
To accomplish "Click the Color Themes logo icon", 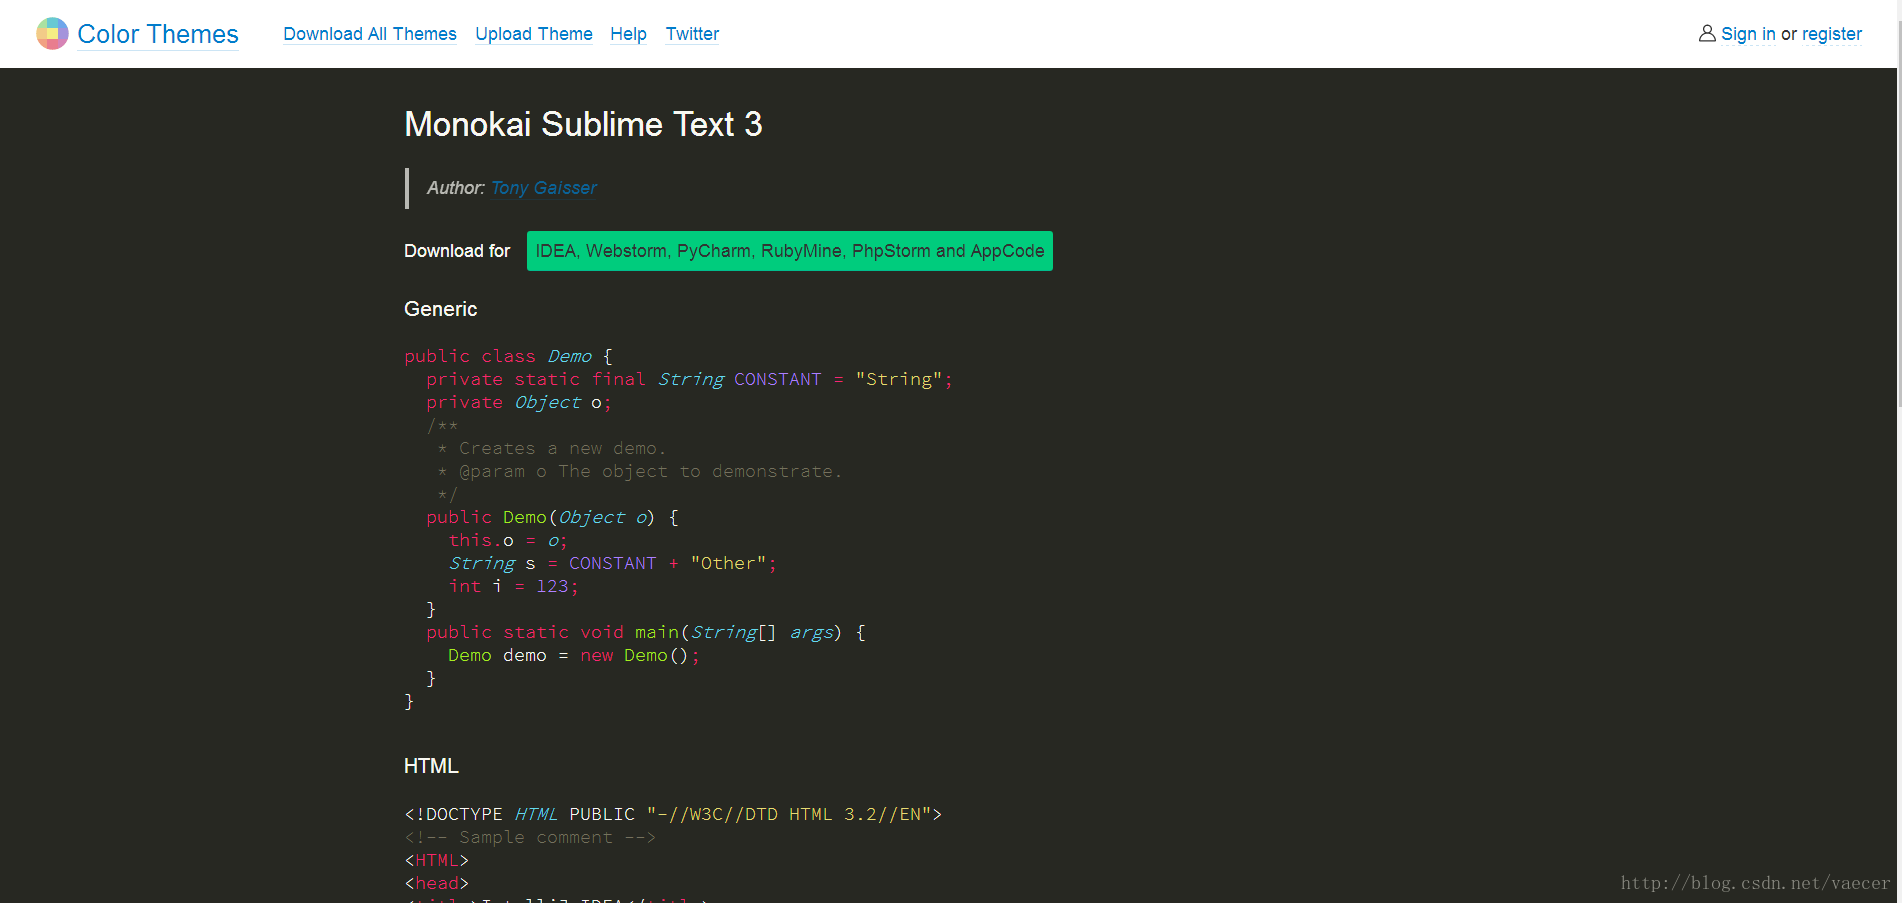I will (52, 34).
